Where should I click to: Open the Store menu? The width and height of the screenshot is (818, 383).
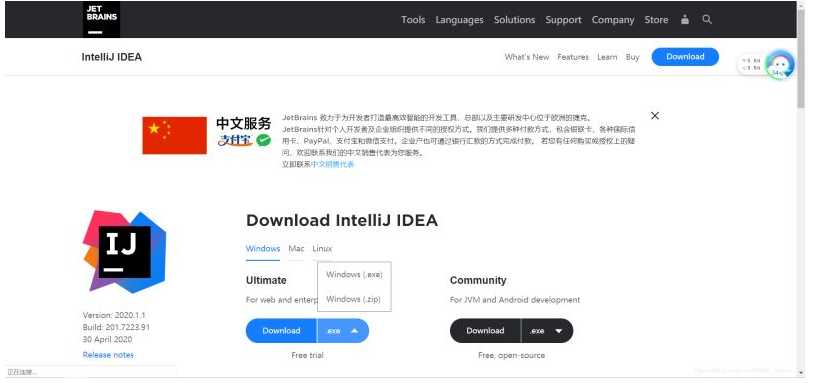[656, 20]
